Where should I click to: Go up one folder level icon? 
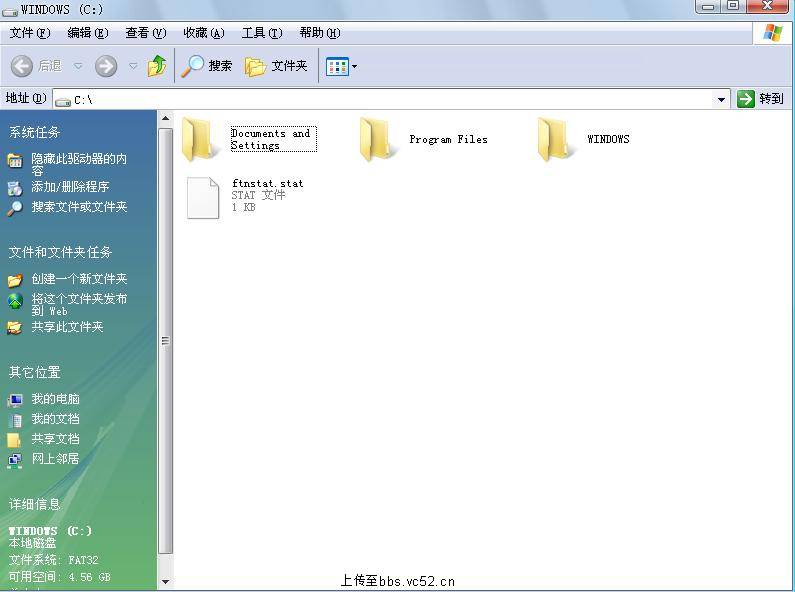pyautogui.click(x=157, y=66)
